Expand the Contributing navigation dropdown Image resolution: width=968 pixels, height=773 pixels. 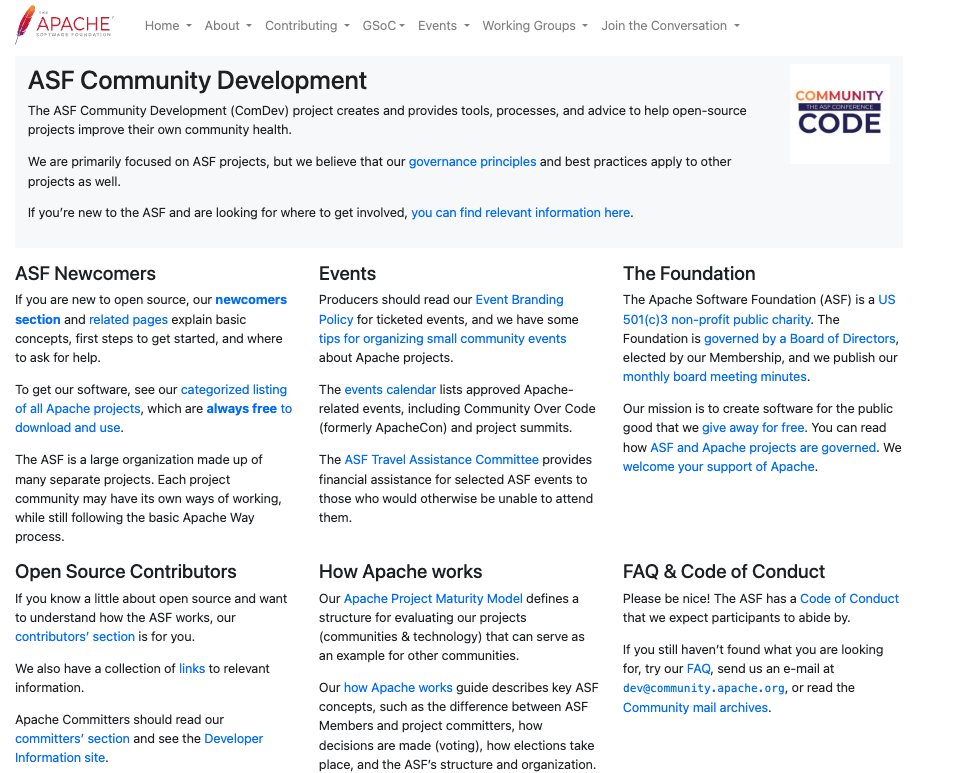pyautogui.click(x=307, y=26)
